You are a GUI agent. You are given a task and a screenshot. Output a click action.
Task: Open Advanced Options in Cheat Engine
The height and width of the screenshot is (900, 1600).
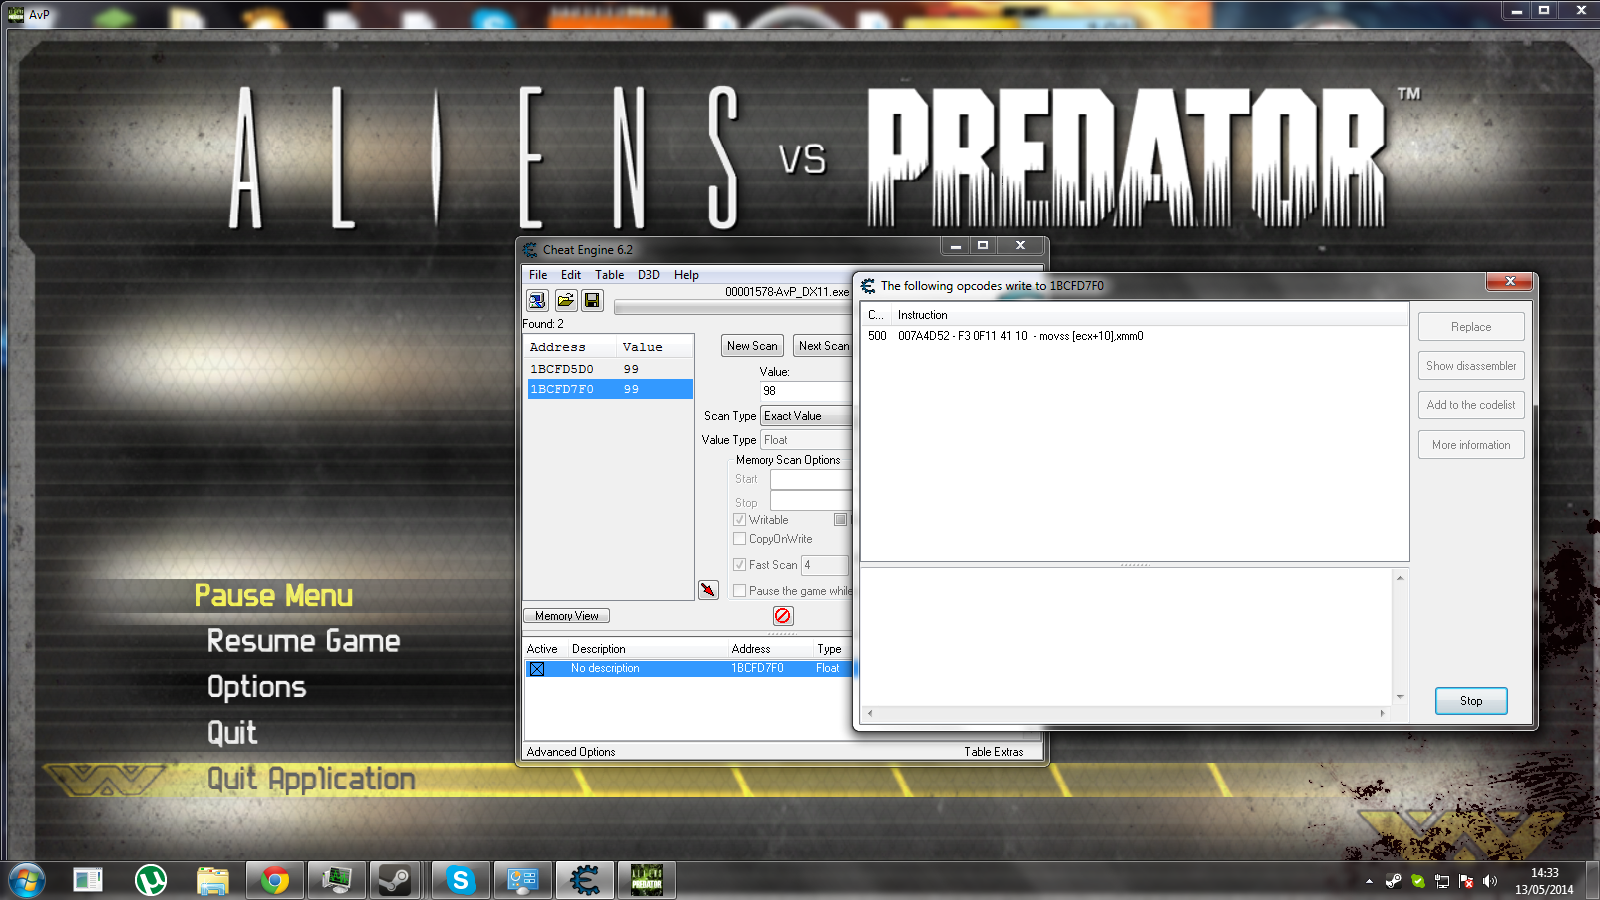pyautogui.click(x=571, y=752)
